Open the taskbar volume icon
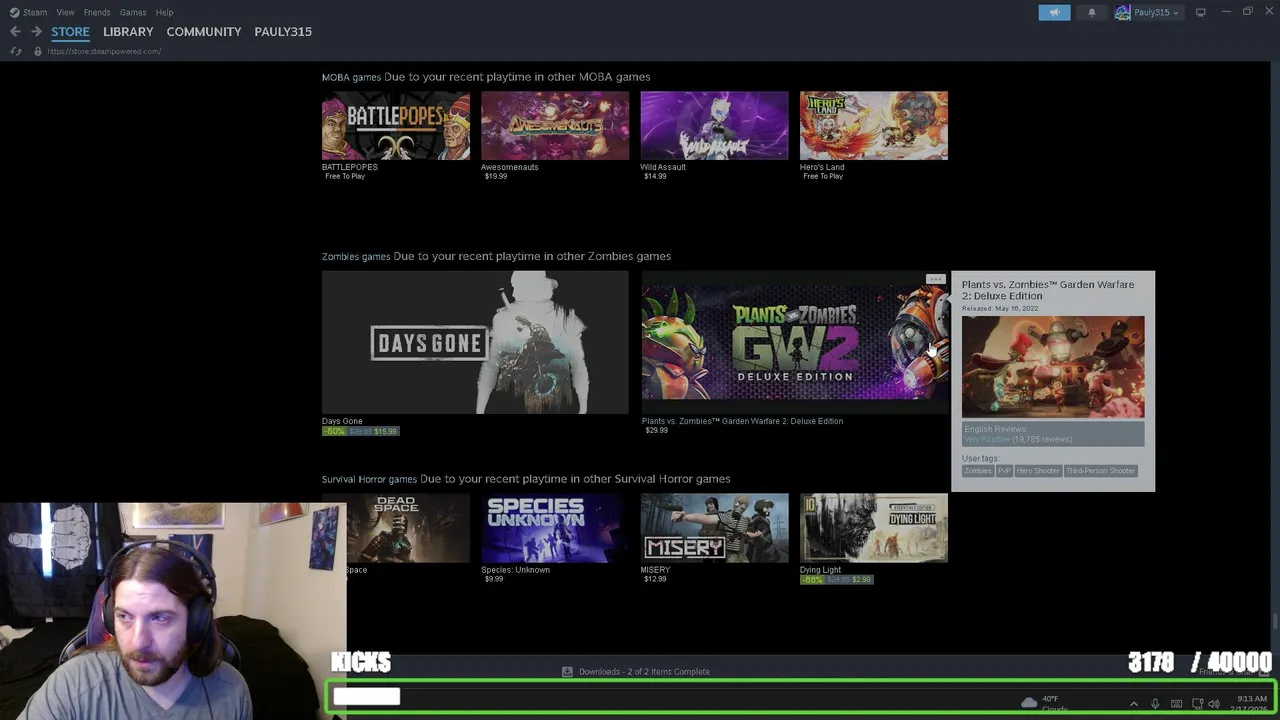The width and height of the screenshot is (1280, 720). tap(1214, 704)
